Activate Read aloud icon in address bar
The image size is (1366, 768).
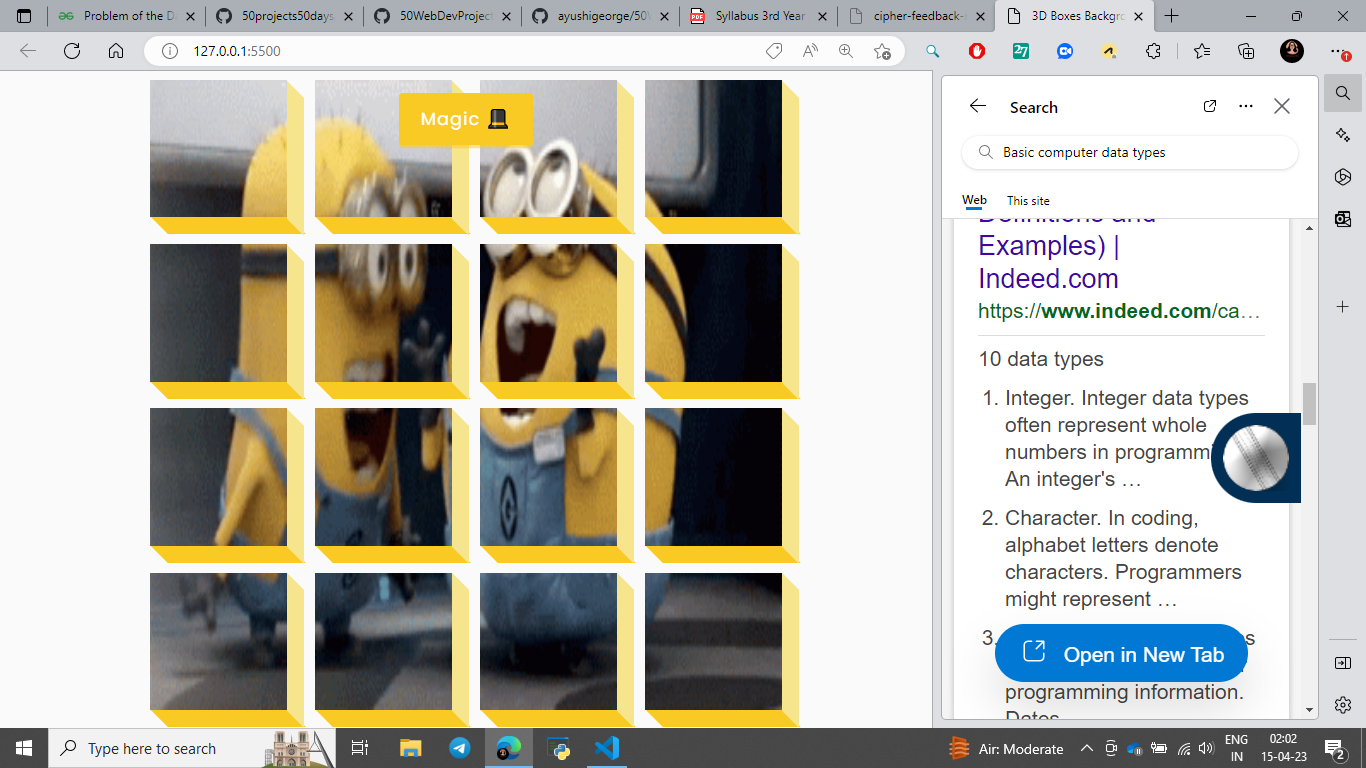pos(810,51)
